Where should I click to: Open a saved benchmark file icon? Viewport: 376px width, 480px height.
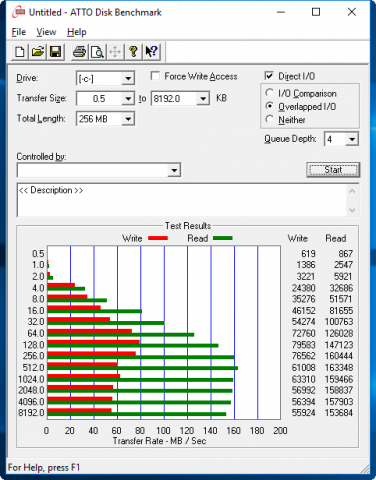point(38,52)
